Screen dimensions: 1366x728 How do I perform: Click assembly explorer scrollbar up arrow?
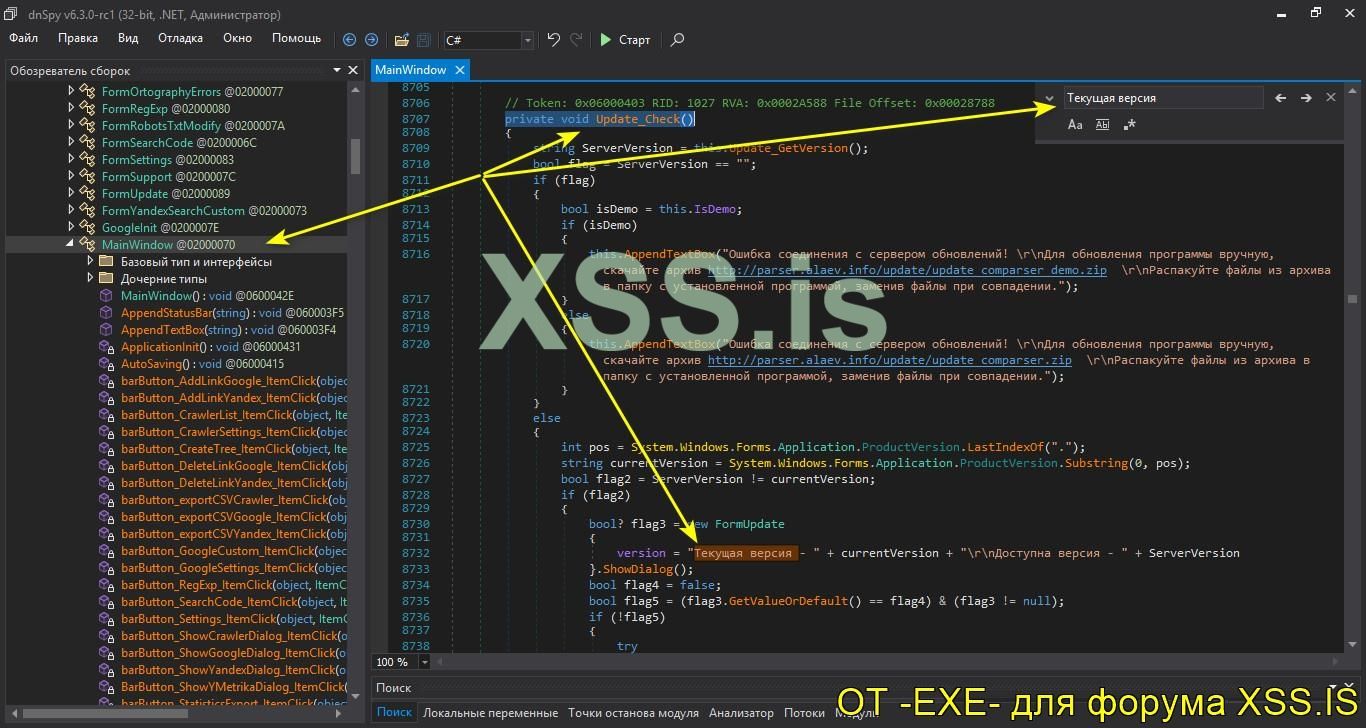tap(355, 89)
